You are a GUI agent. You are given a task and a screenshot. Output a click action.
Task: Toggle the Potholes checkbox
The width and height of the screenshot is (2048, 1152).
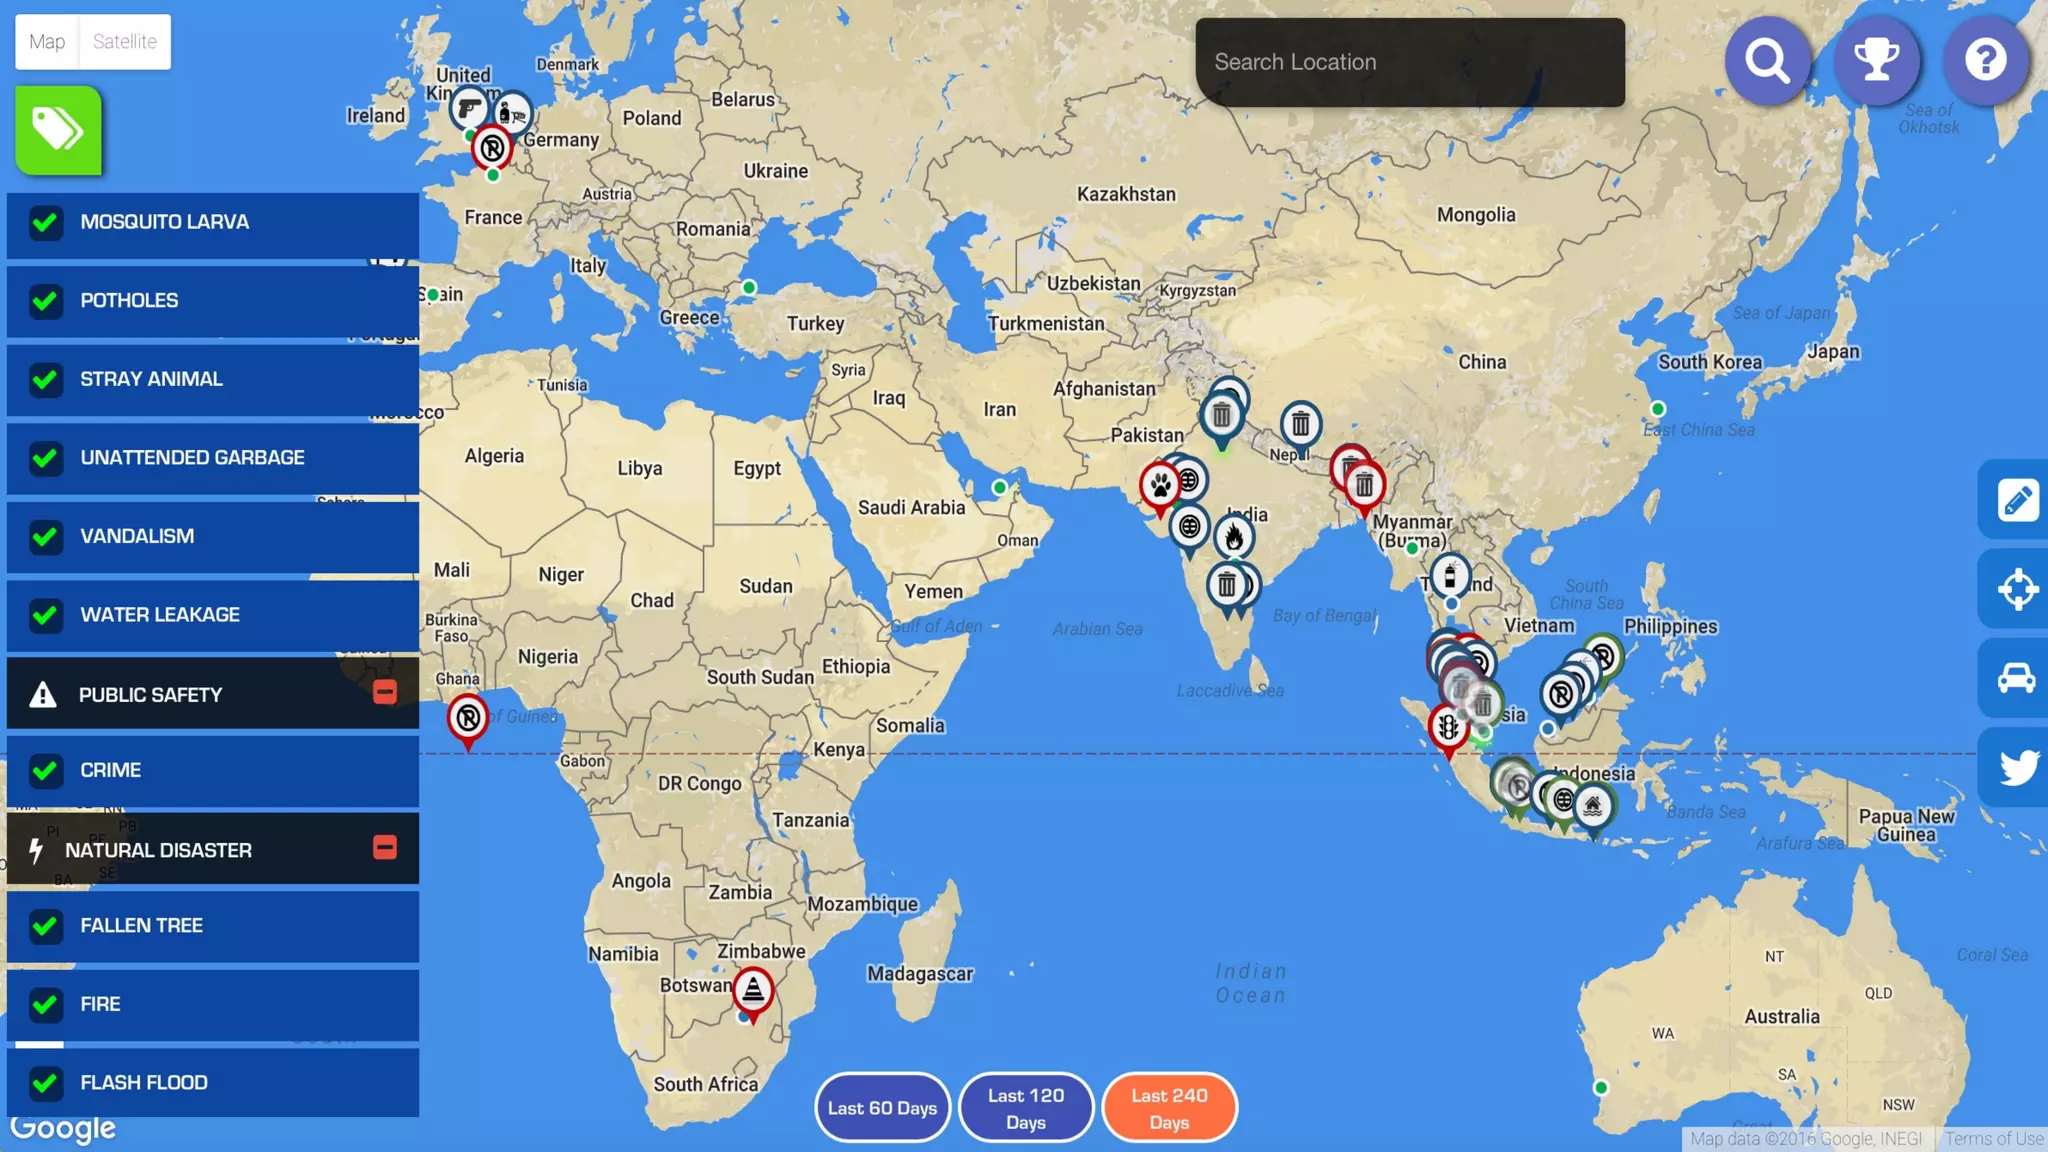click(45, 300)
